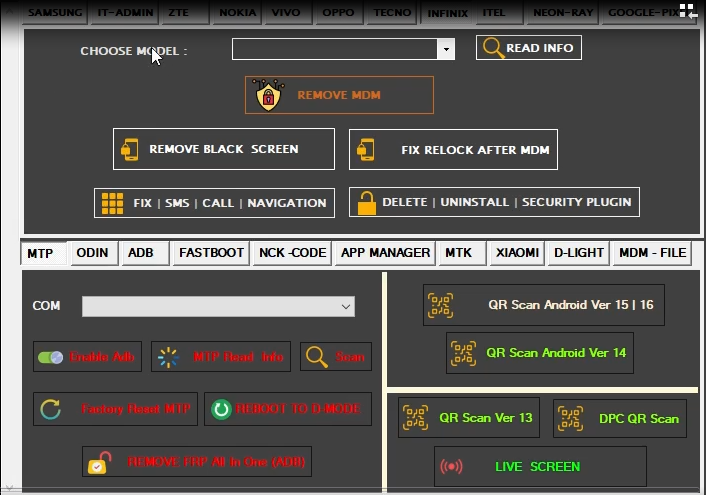The height and width of the screenshot is (495, 706).
Task: Expand the COM port dropdown
Action: (346, 307)
